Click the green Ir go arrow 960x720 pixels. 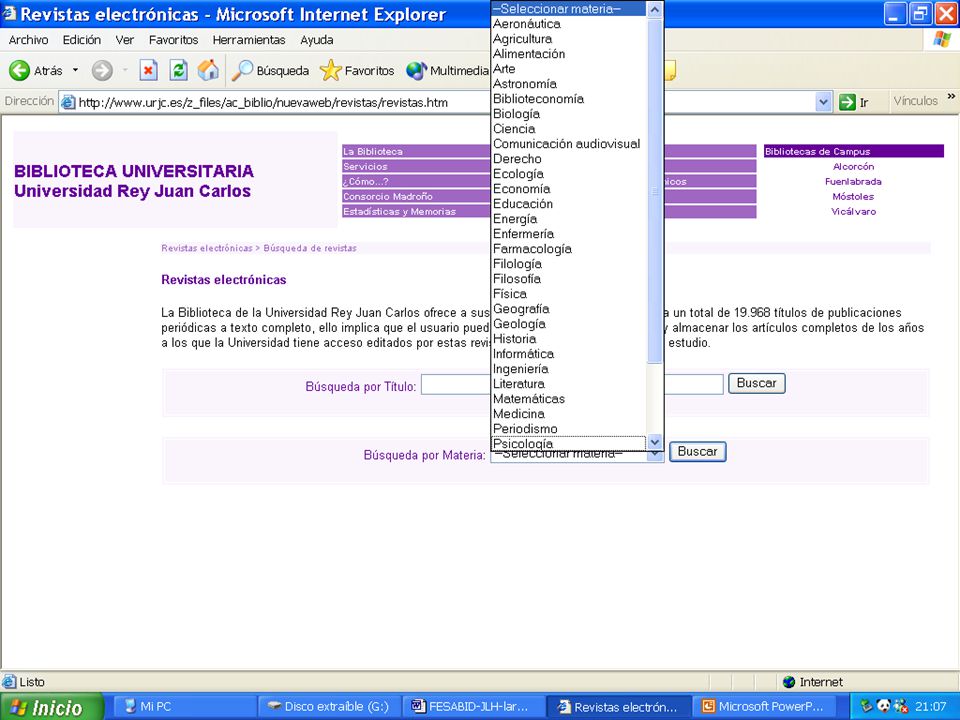tap(847, 102)
